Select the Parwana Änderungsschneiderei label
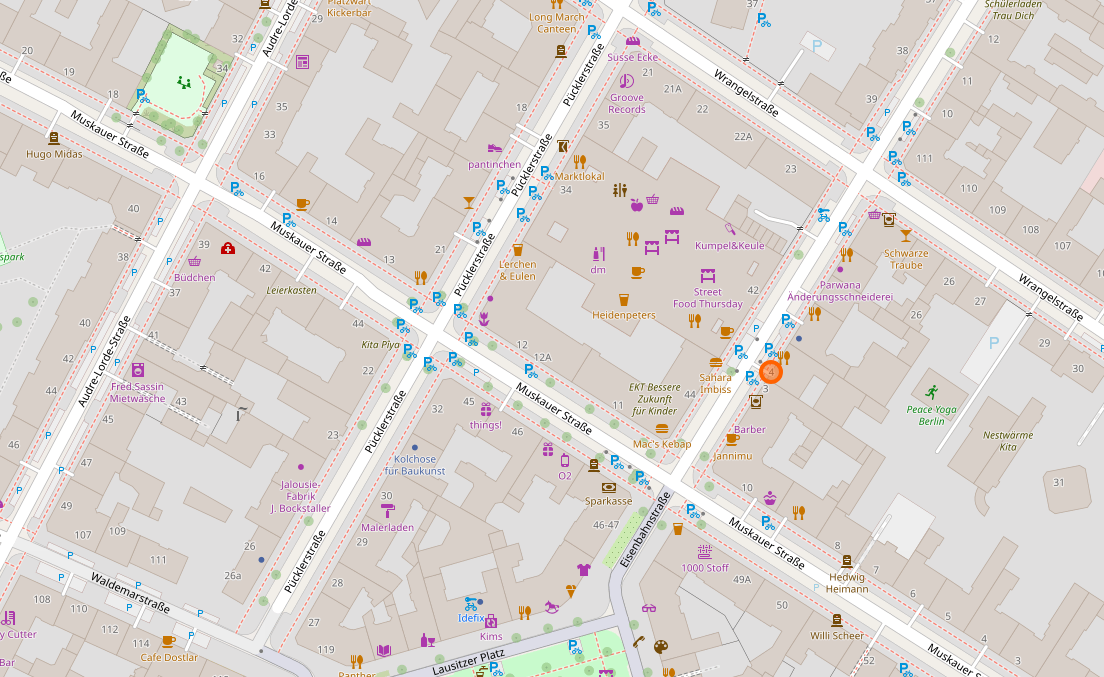 840,291
